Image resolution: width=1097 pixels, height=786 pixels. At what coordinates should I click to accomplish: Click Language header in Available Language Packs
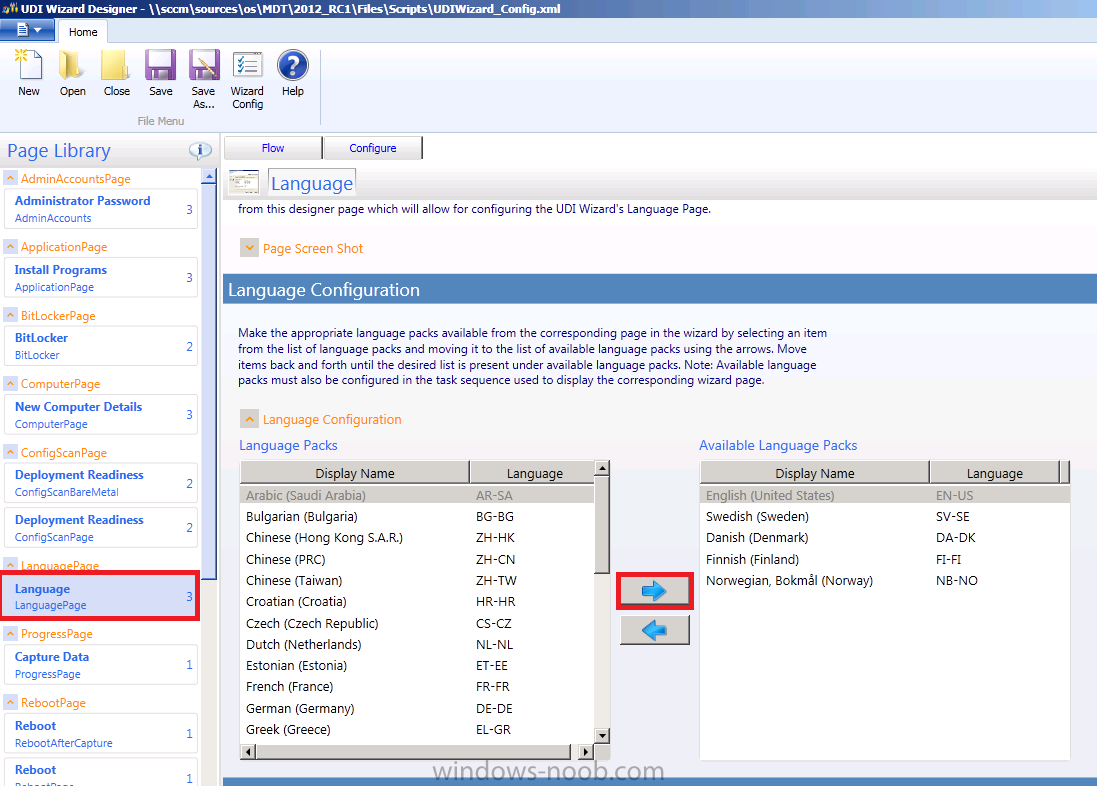(994, 473)
